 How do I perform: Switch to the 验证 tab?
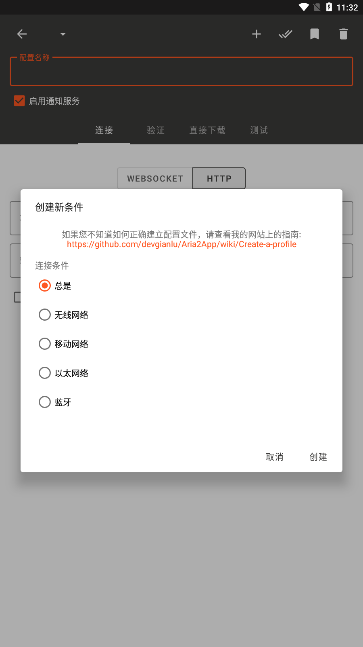(156, 130)
